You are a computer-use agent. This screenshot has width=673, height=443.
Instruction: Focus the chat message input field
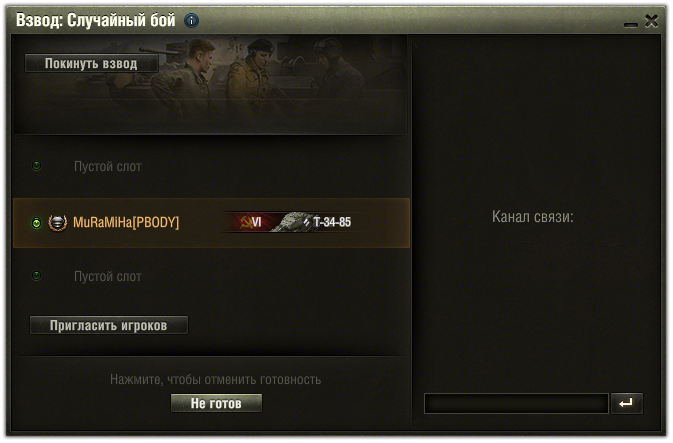coord(516,404)
